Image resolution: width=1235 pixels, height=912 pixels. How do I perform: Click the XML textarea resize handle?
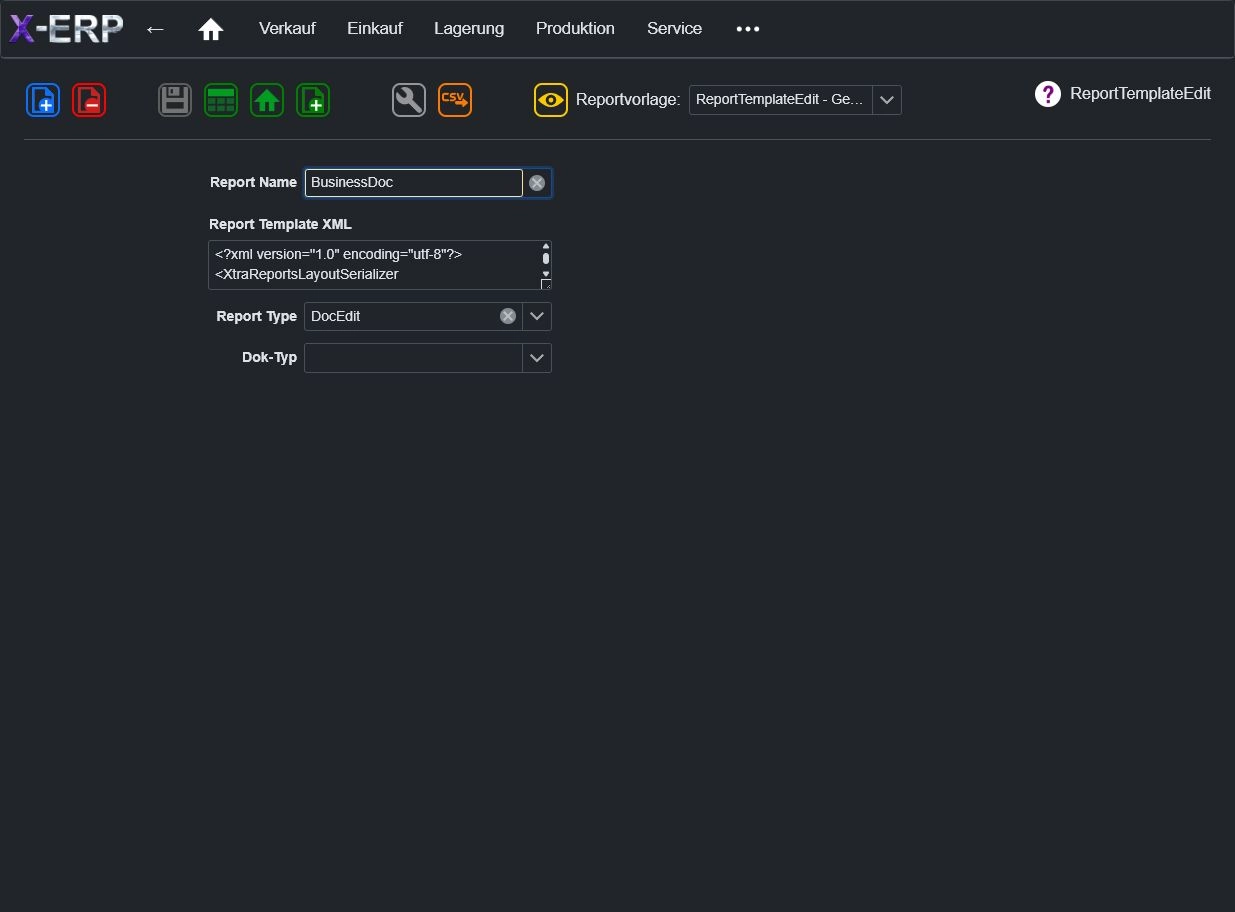click(x=546, y=285)
